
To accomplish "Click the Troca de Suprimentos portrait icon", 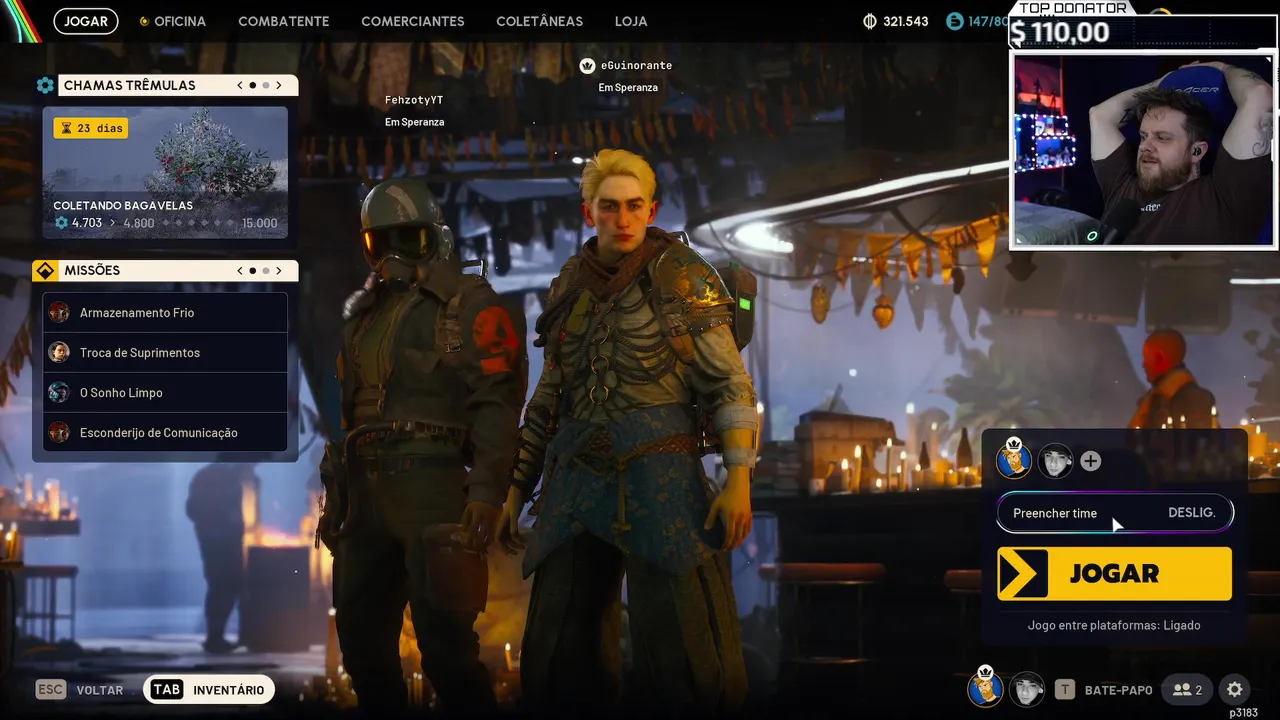I will [59, 352].
